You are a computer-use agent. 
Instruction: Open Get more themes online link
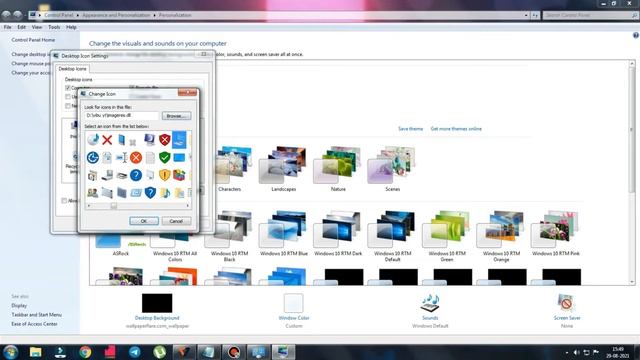pyautogui.click(x=456, y=129)
